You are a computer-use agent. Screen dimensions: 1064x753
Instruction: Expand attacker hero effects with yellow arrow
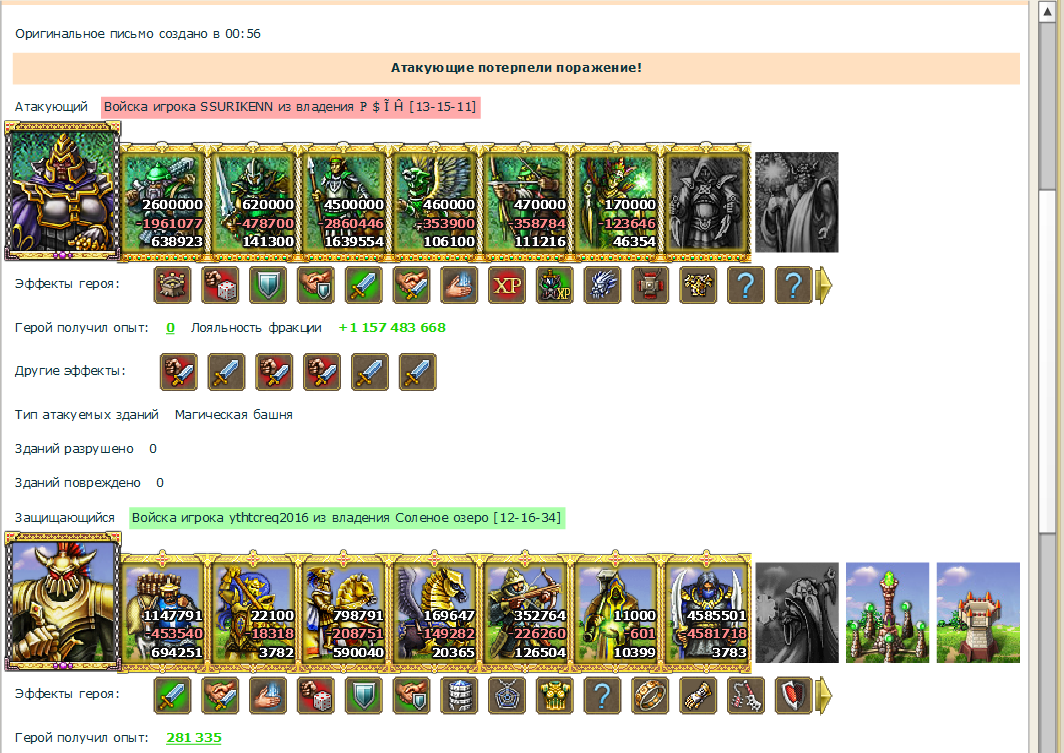(x=823, y=285)
